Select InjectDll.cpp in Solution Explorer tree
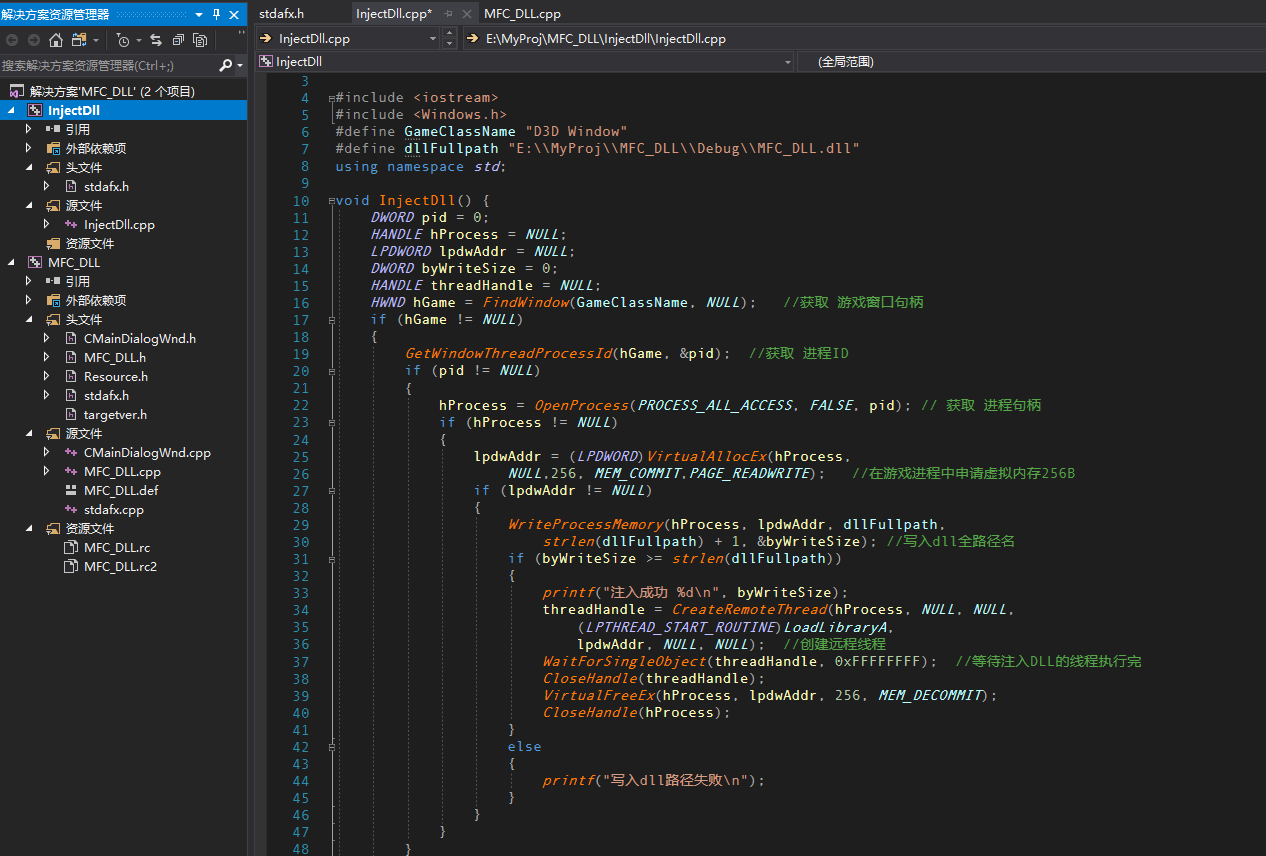The image size is (1266, 856). coord(119,224)
